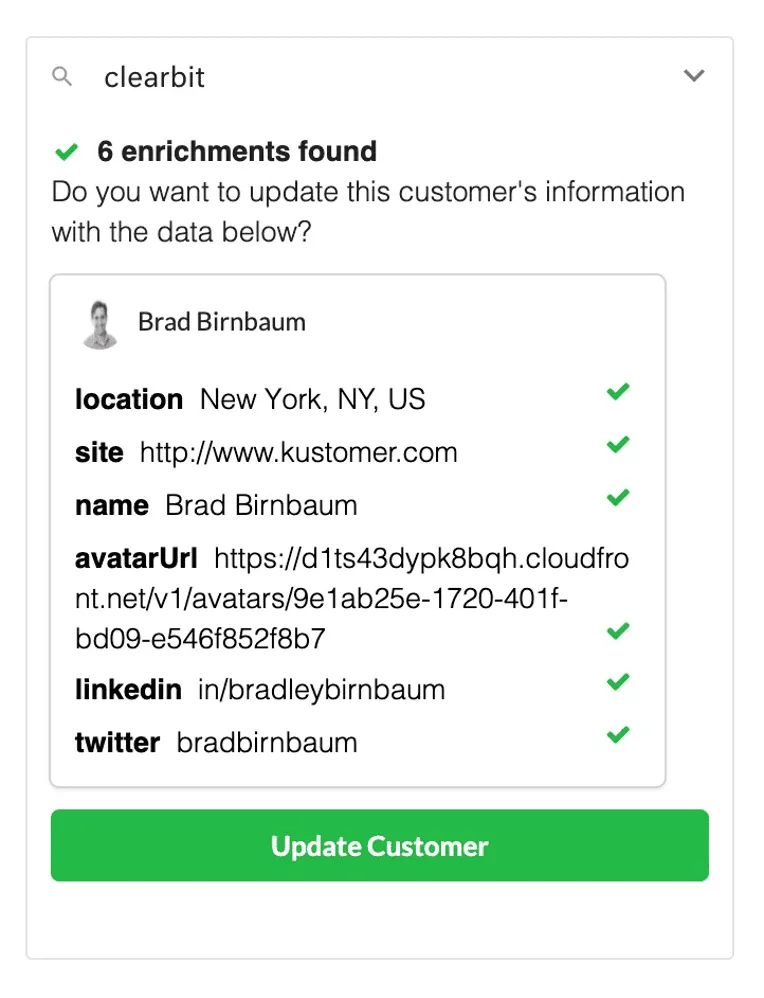Select the Brad Birnbaum card header name
Screen dimensions: 764x998
coord(222,322)
